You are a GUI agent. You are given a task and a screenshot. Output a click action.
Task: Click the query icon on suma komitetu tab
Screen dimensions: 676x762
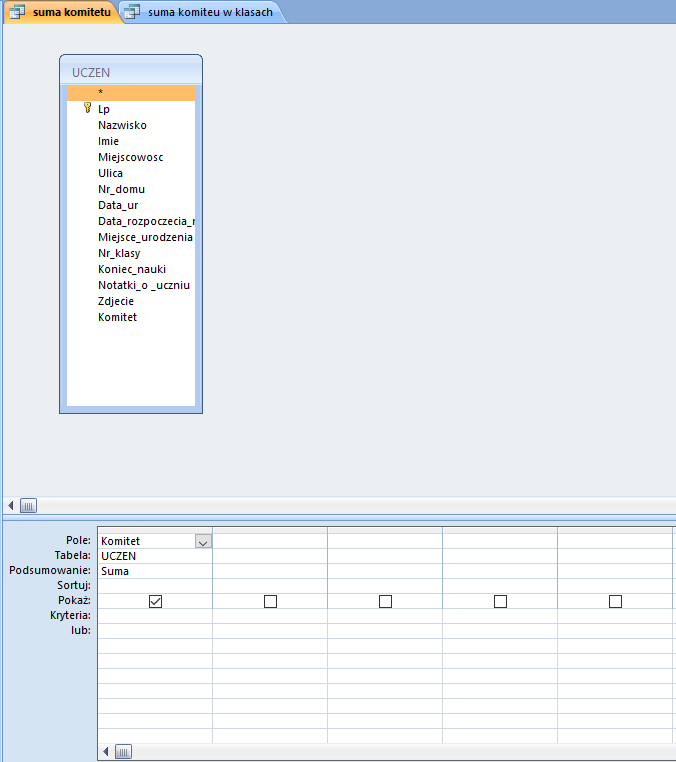tap(17, 12)
